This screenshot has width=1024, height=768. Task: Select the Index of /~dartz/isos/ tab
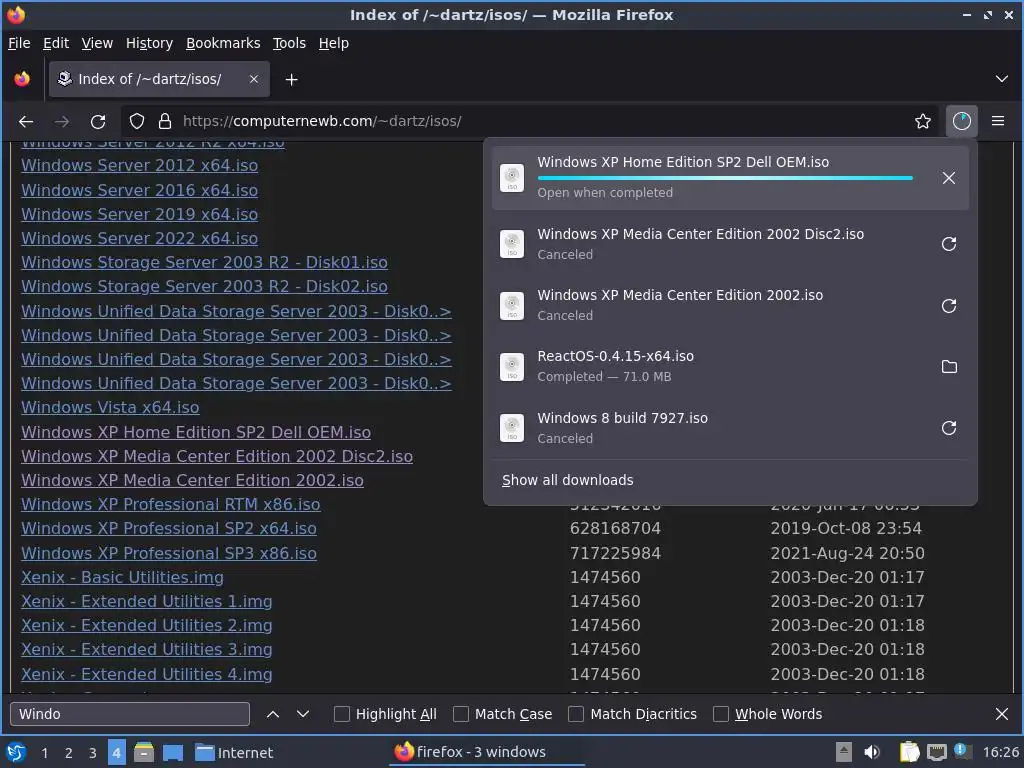click(x=159, y=79)
